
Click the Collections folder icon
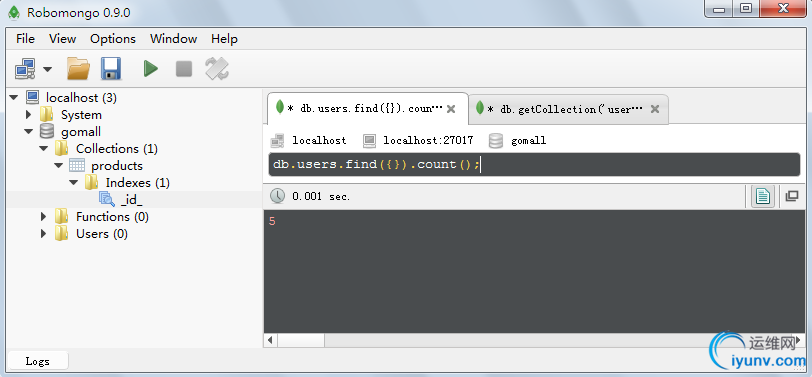pyautogui.click(x=62, y=149)
